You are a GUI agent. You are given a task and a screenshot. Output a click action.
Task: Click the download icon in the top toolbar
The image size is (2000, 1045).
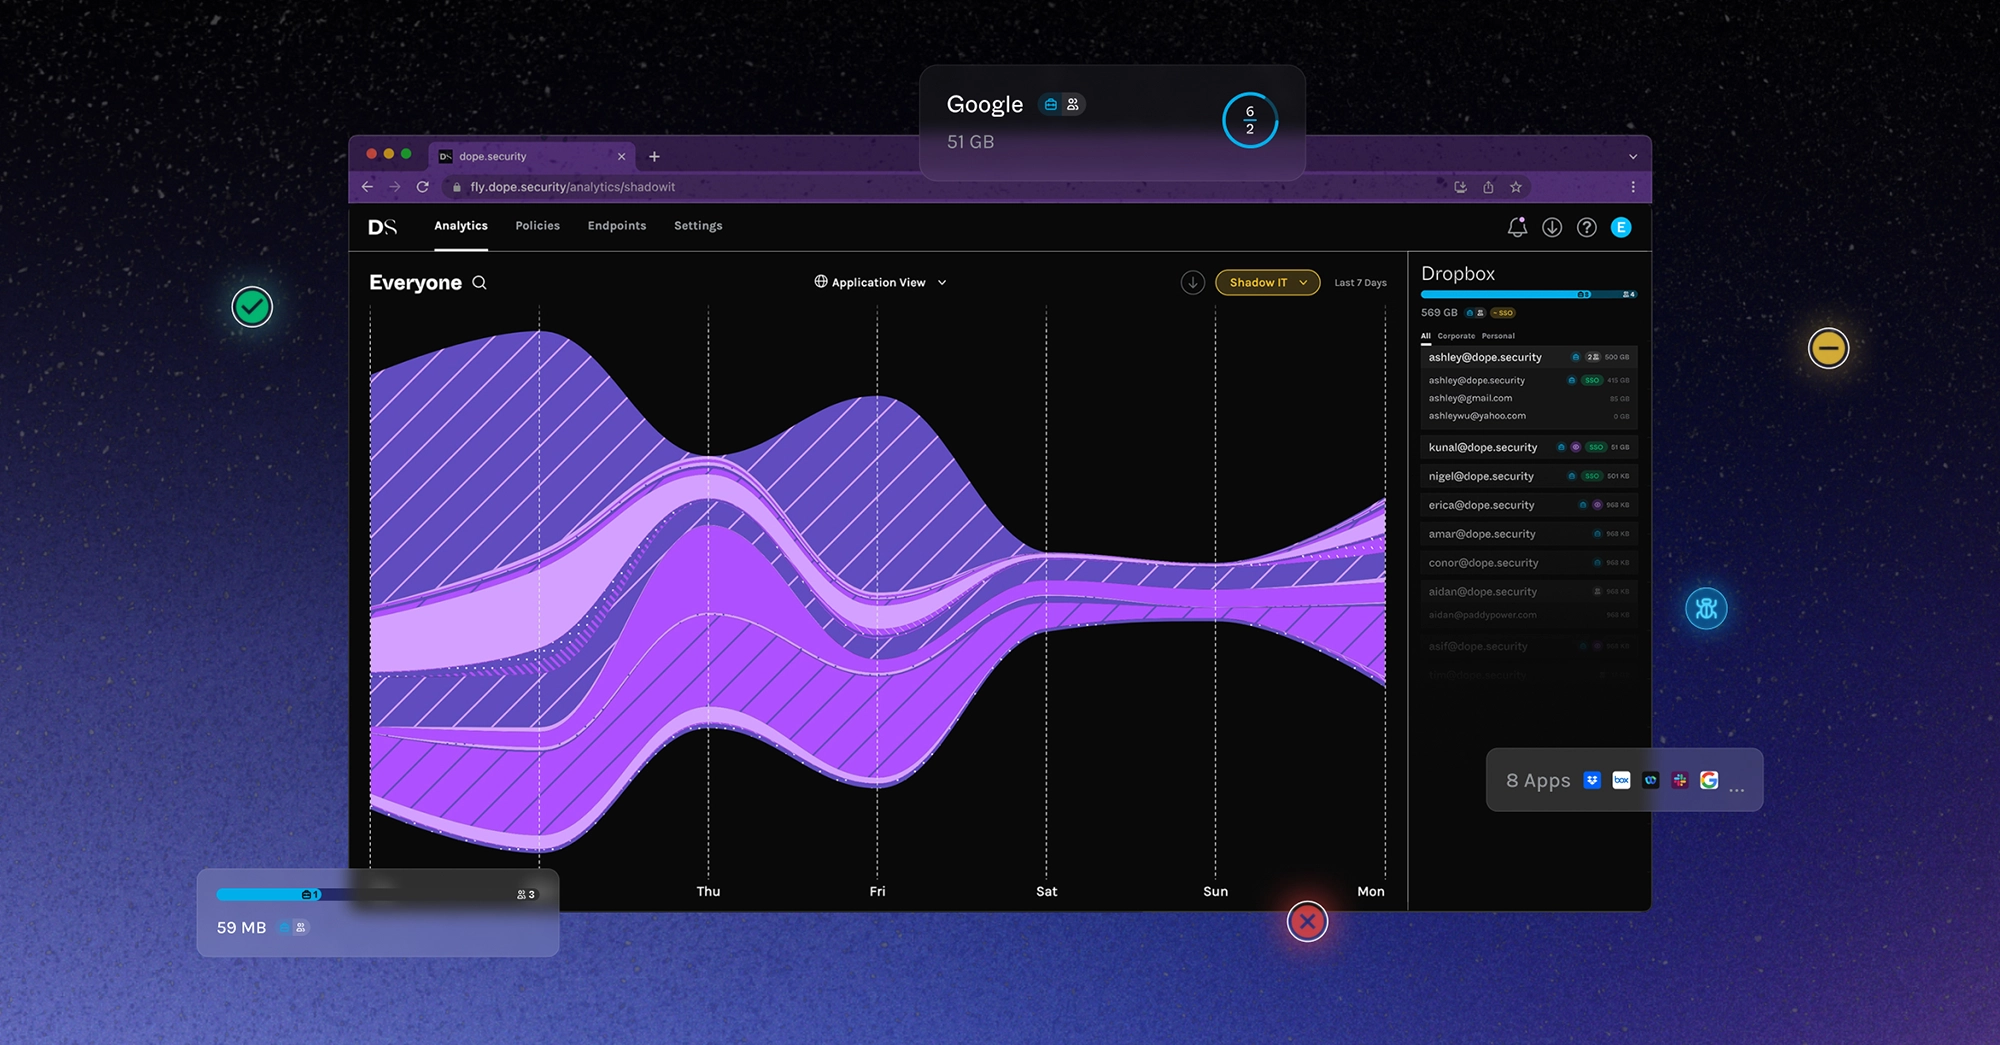point(1552,227)
